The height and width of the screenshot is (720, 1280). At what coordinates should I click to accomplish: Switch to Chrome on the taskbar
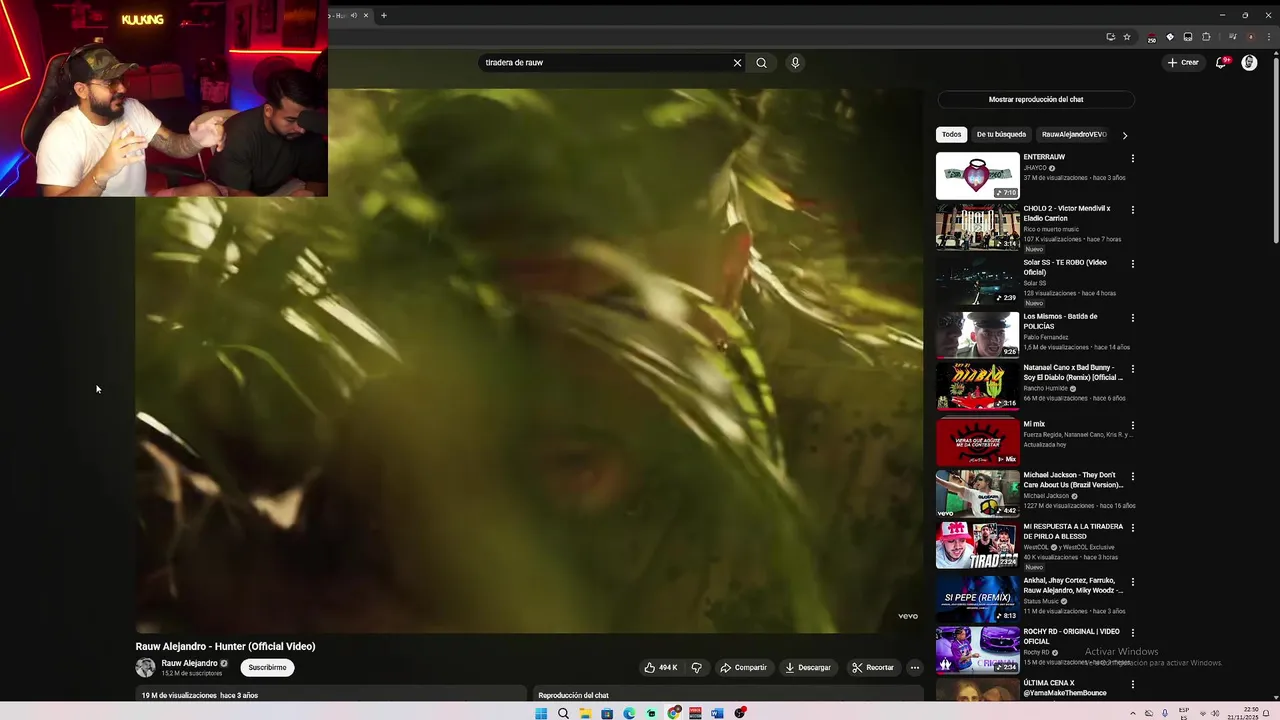coord(674,713)
